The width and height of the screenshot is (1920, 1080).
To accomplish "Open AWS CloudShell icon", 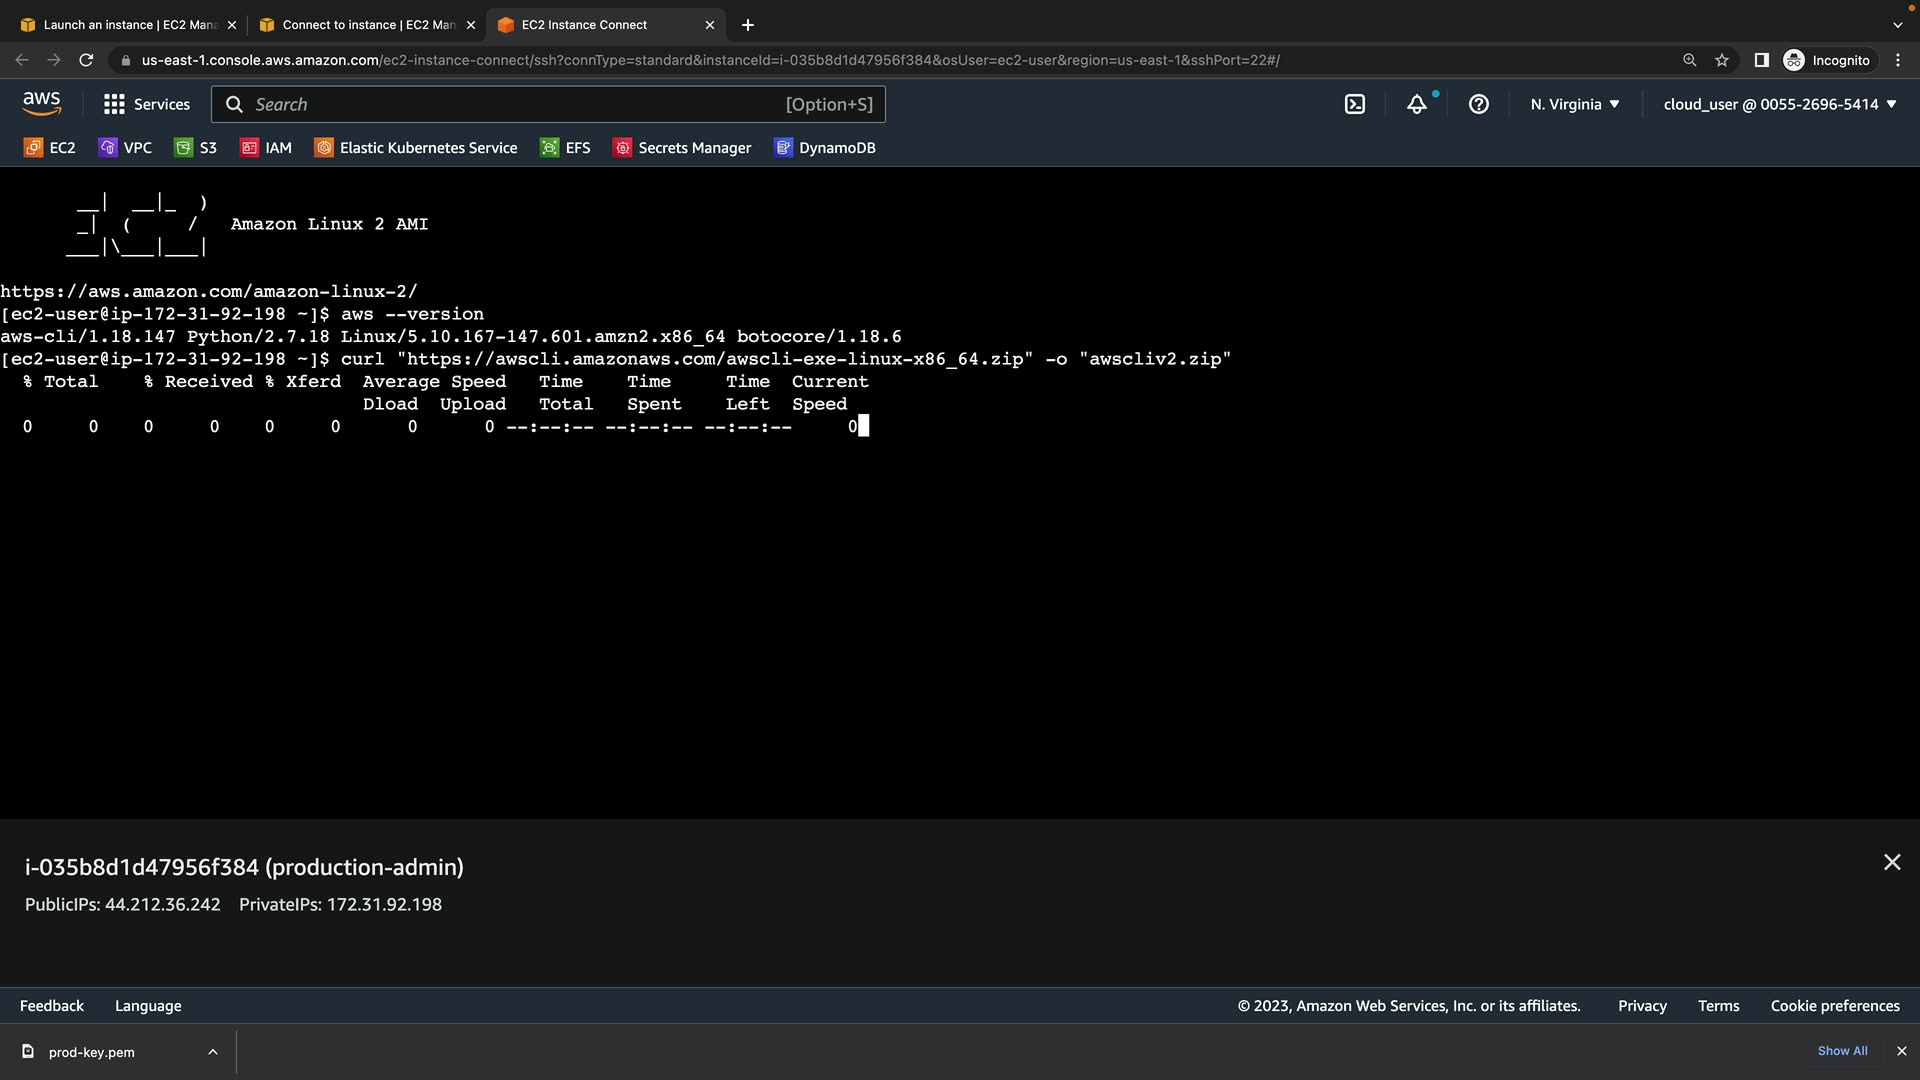I will (x=1355, y=104).
